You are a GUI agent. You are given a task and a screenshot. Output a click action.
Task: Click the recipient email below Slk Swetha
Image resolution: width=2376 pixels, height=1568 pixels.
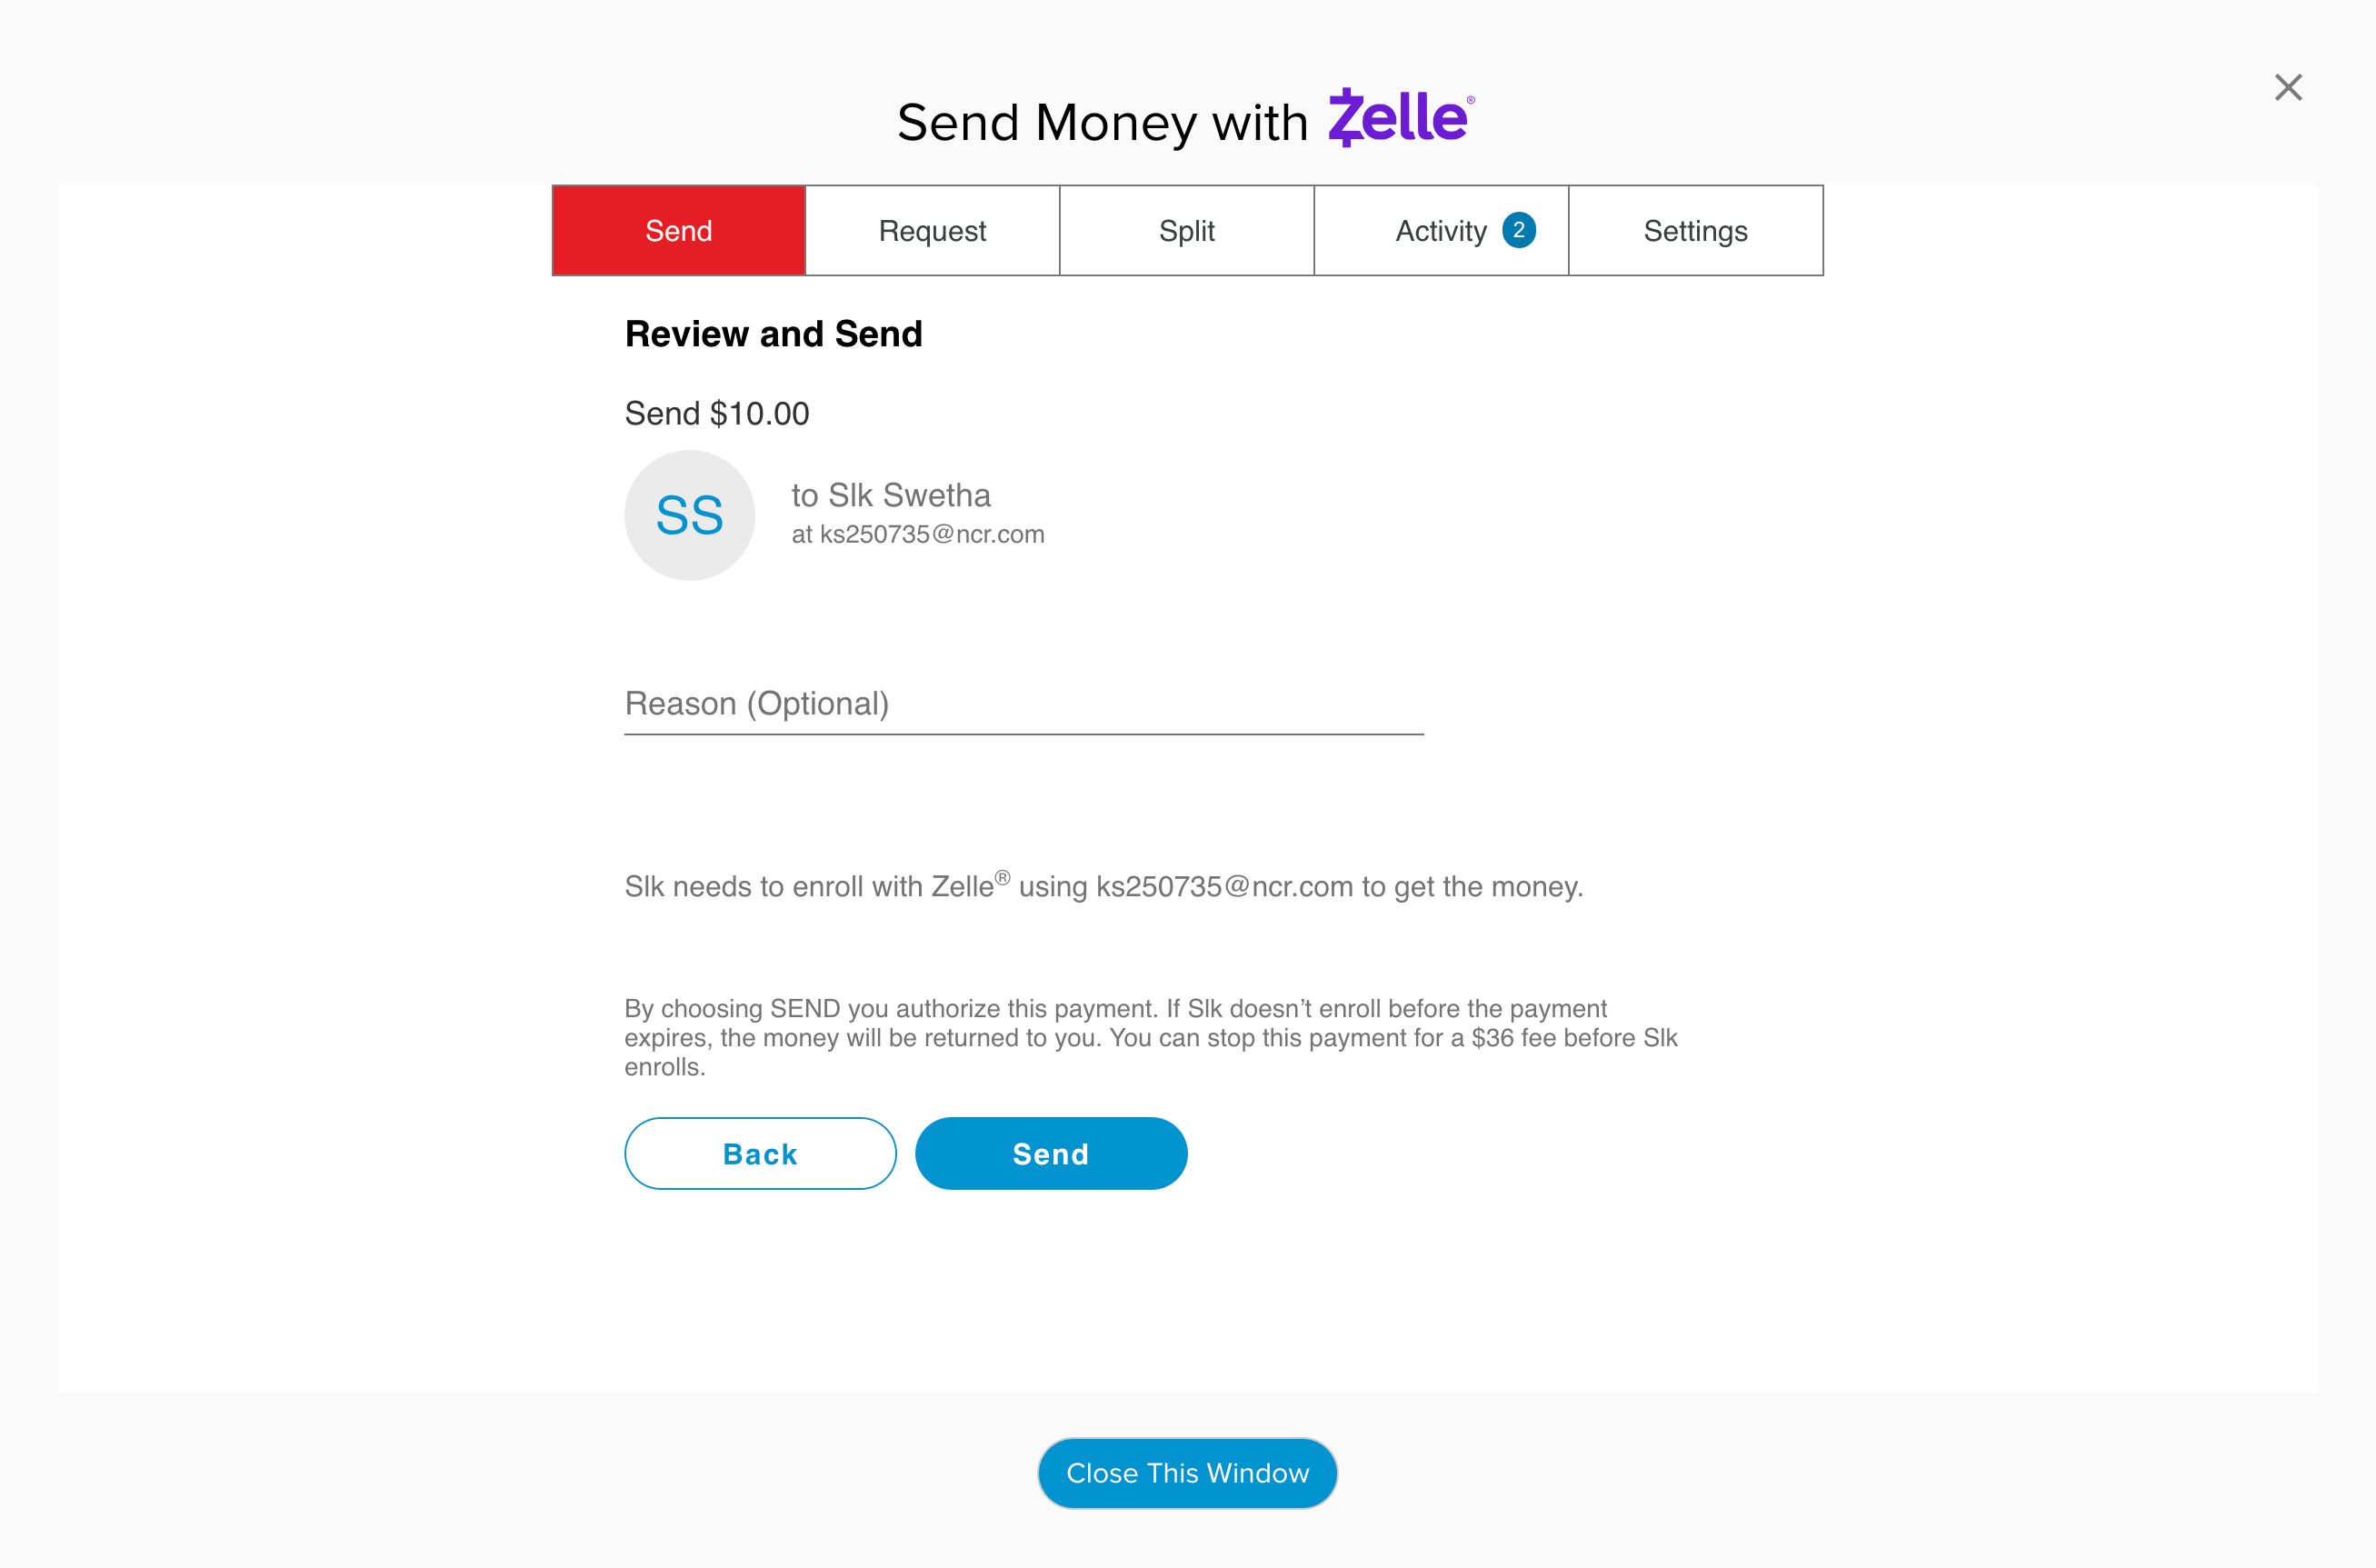[918, 535]
